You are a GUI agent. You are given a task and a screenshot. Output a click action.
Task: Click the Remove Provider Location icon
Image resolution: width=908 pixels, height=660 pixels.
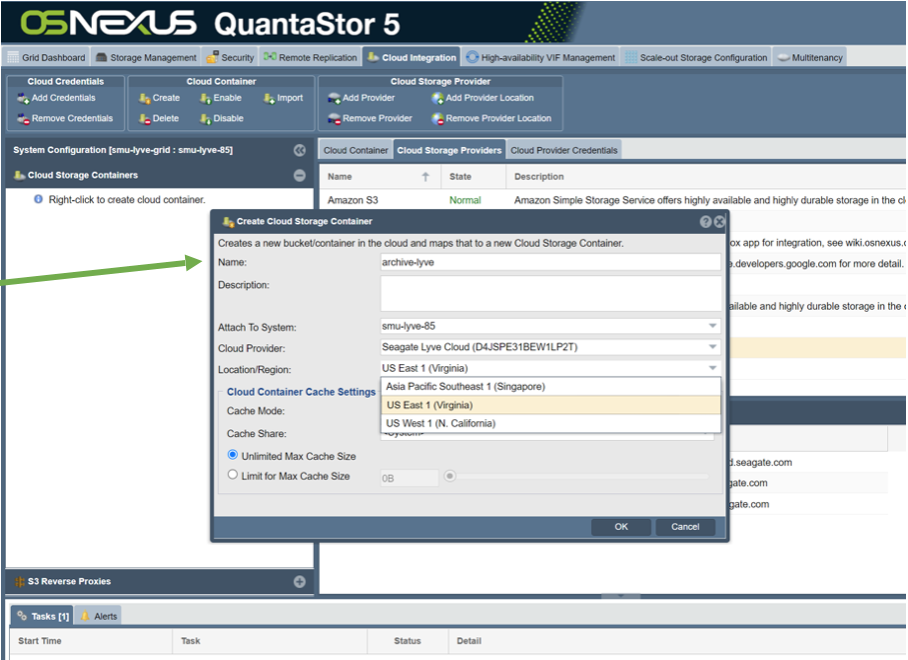(x=438, y=119)
